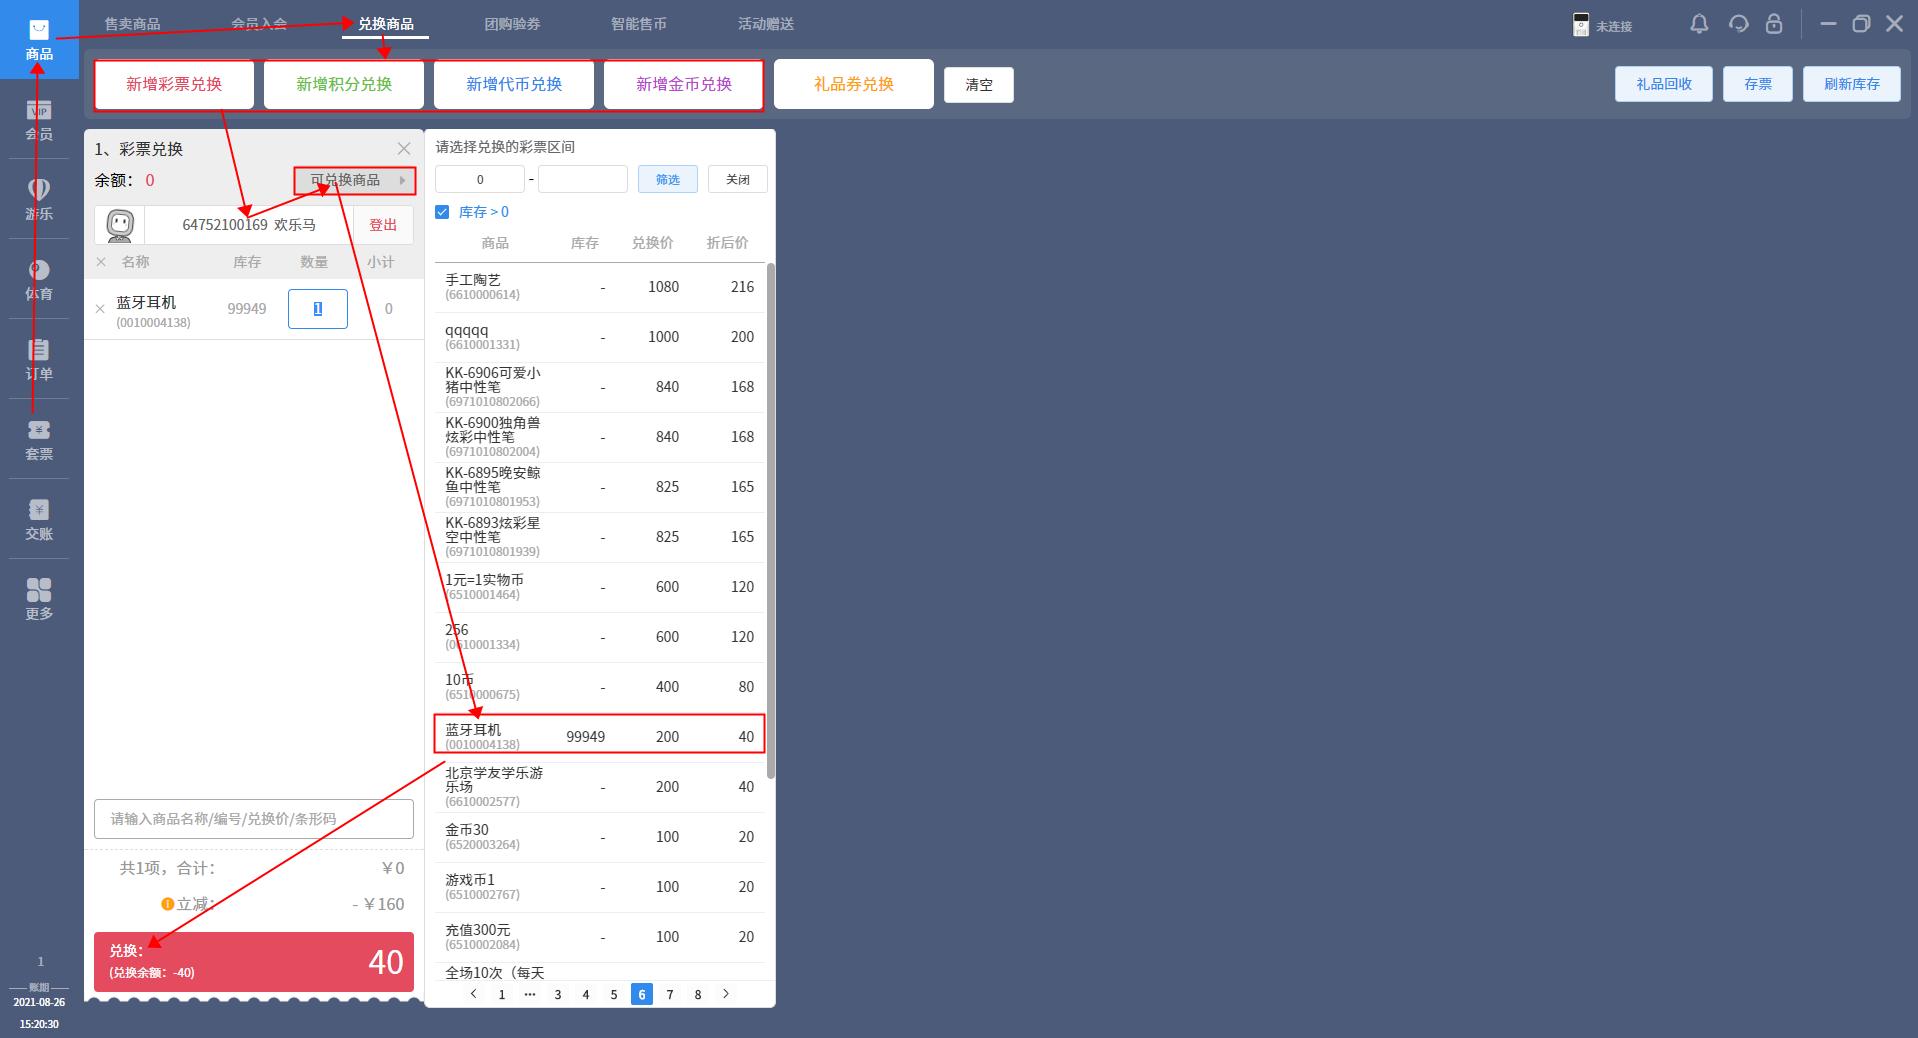Click the 未连接 device status icon
Screen dimensions: 1918x1038
point(1581,25)
